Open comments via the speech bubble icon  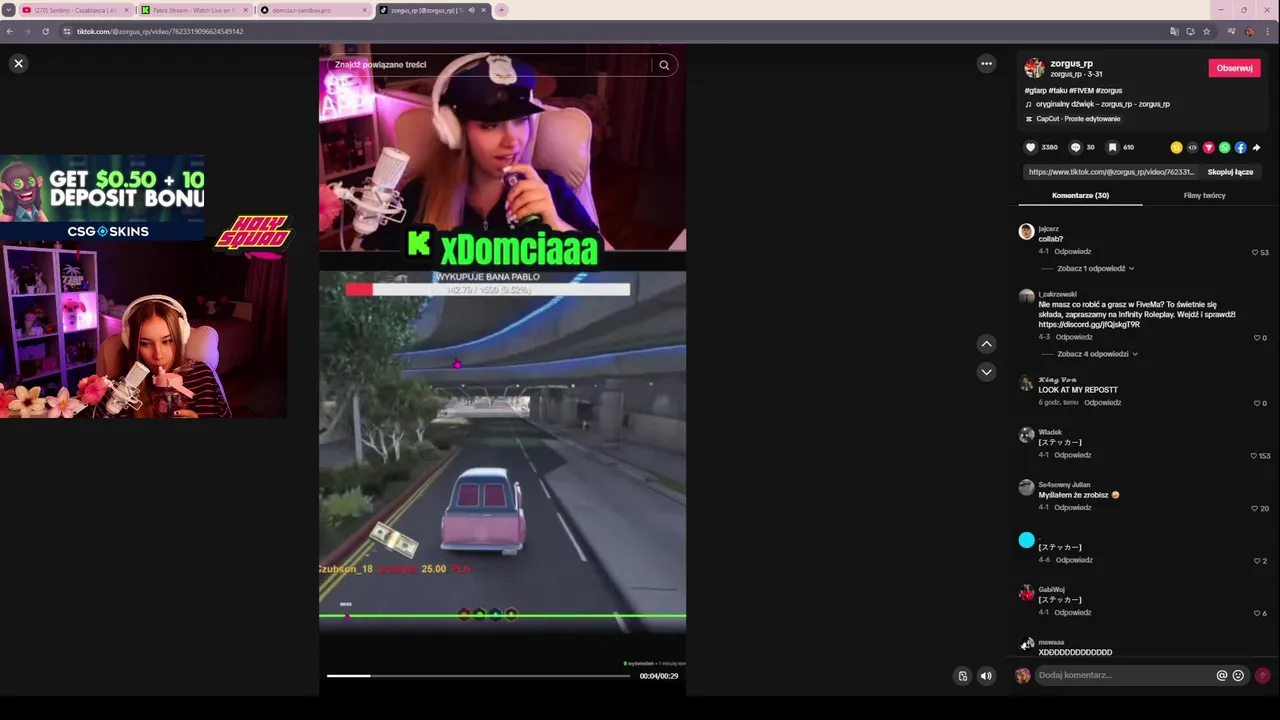tap(1076, 147)
